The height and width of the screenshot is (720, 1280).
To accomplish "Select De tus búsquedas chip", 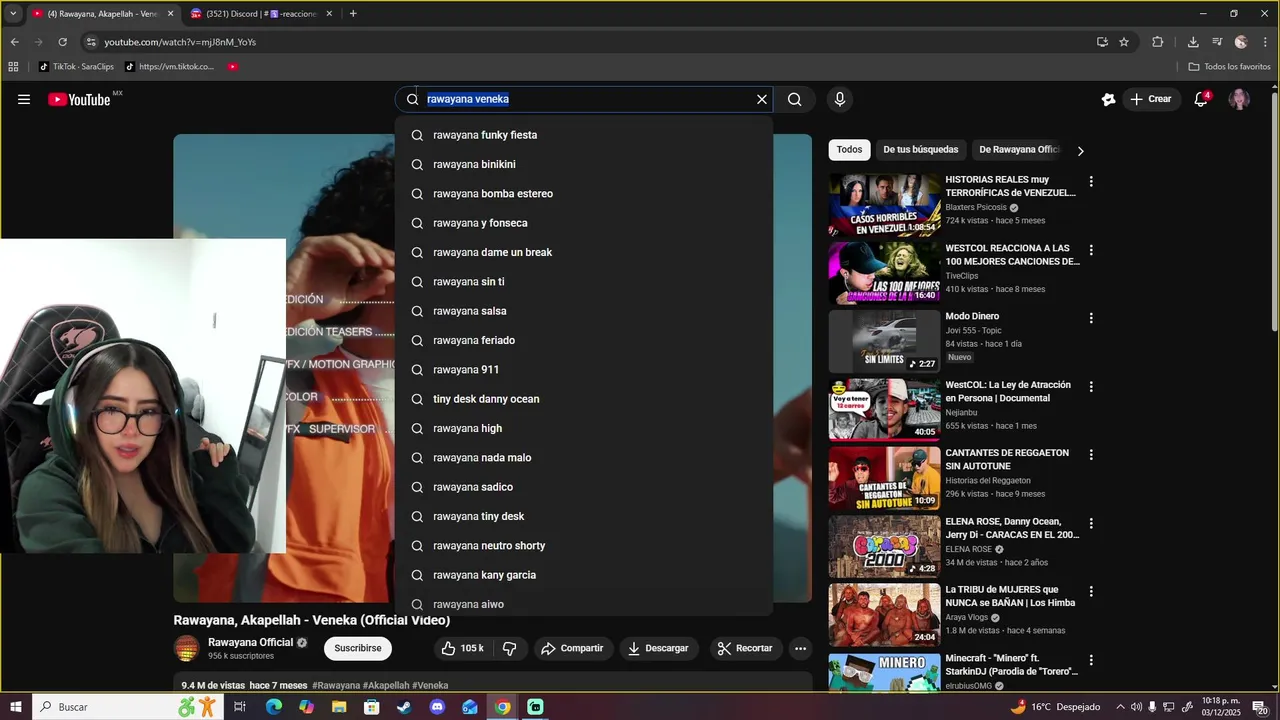I will click(x=920, y=150).
